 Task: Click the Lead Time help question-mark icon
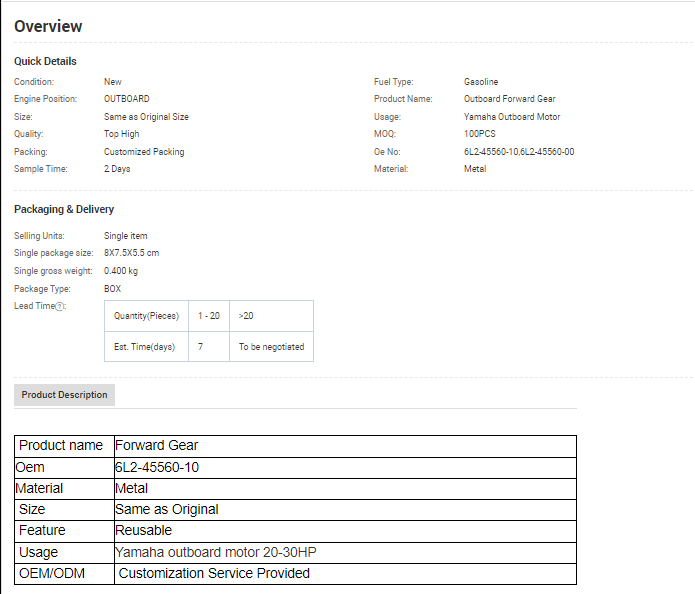pos(61,307)
